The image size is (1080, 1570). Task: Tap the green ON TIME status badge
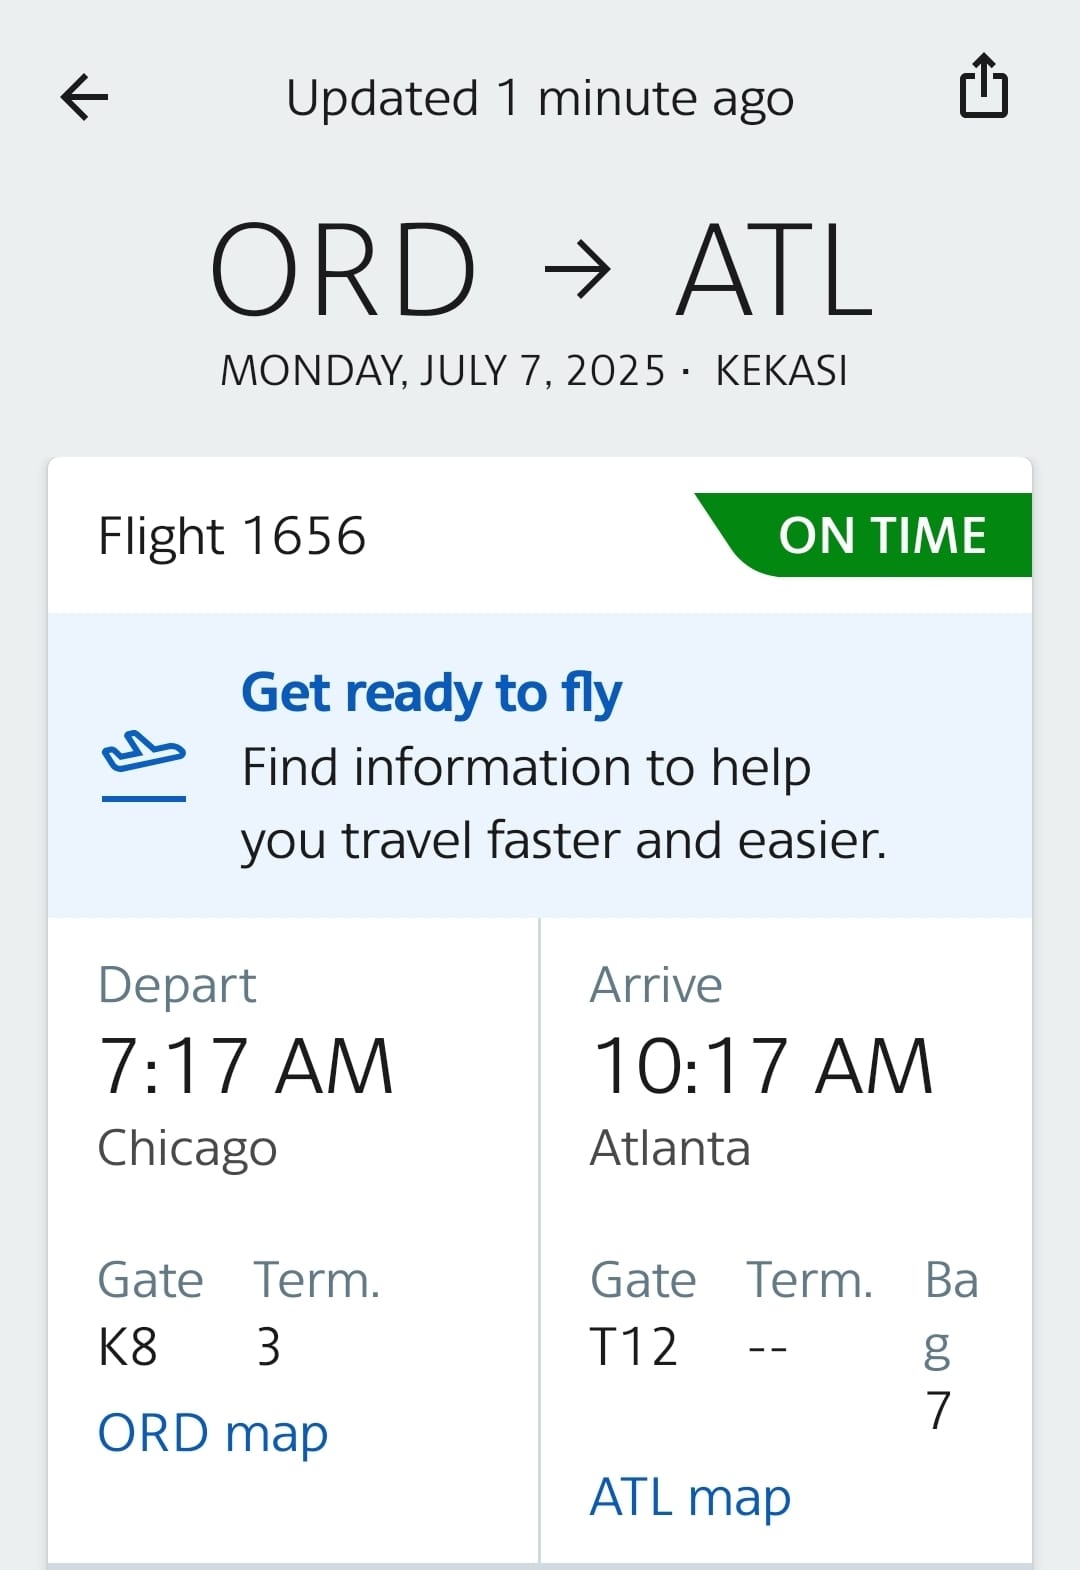pos(881,535)
